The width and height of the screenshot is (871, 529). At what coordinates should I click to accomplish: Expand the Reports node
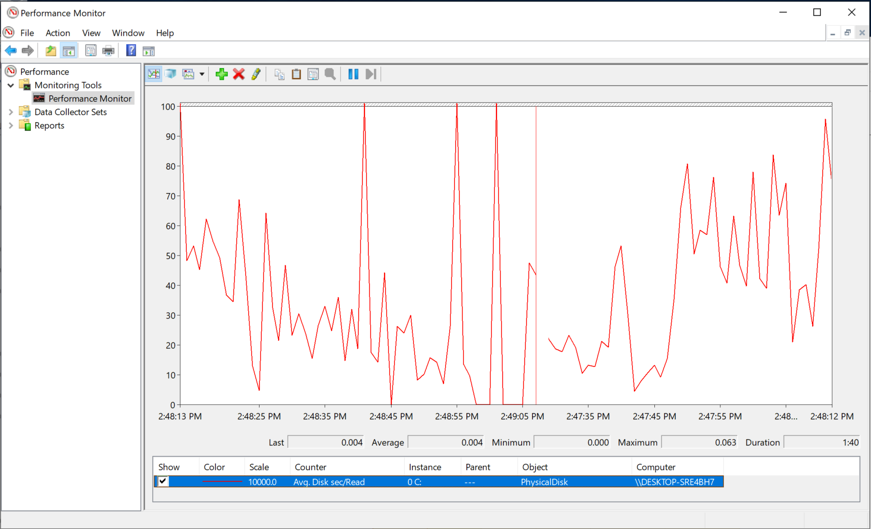click(11, 126)
